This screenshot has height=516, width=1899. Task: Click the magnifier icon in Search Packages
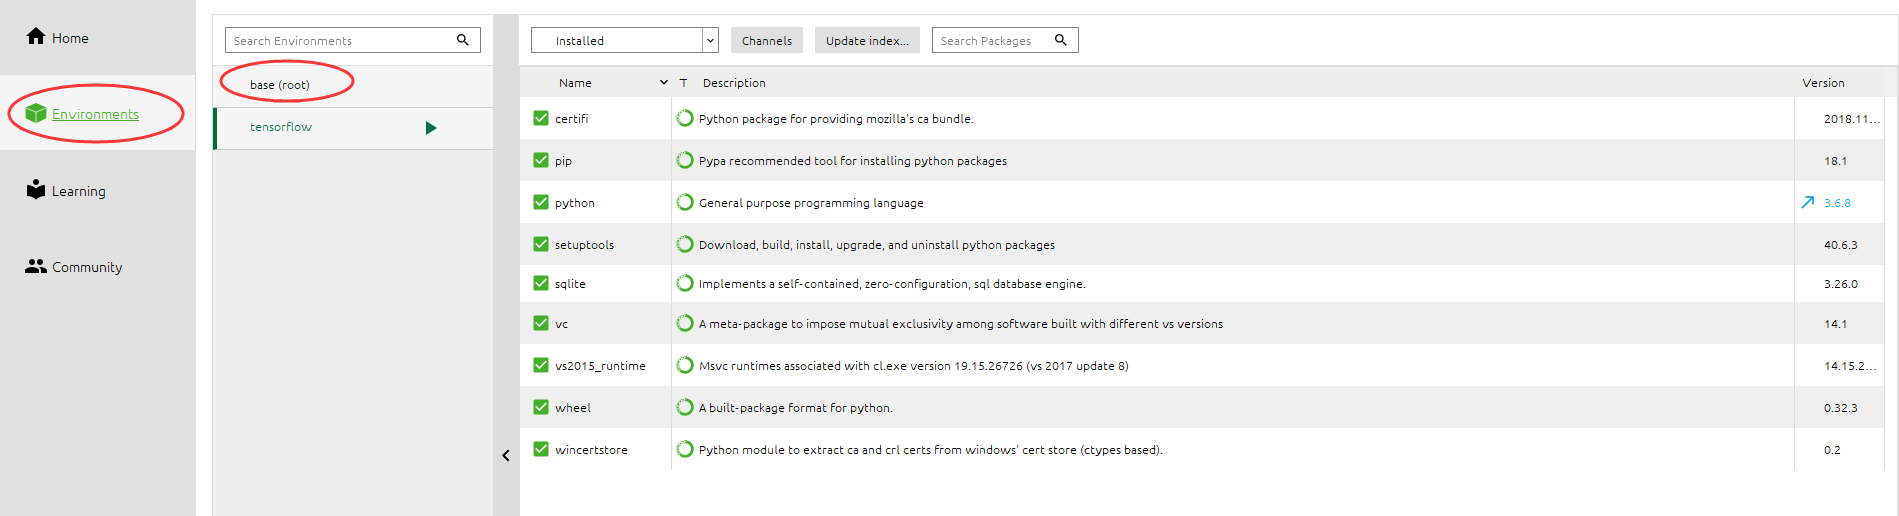click(x=1061, y=40)
